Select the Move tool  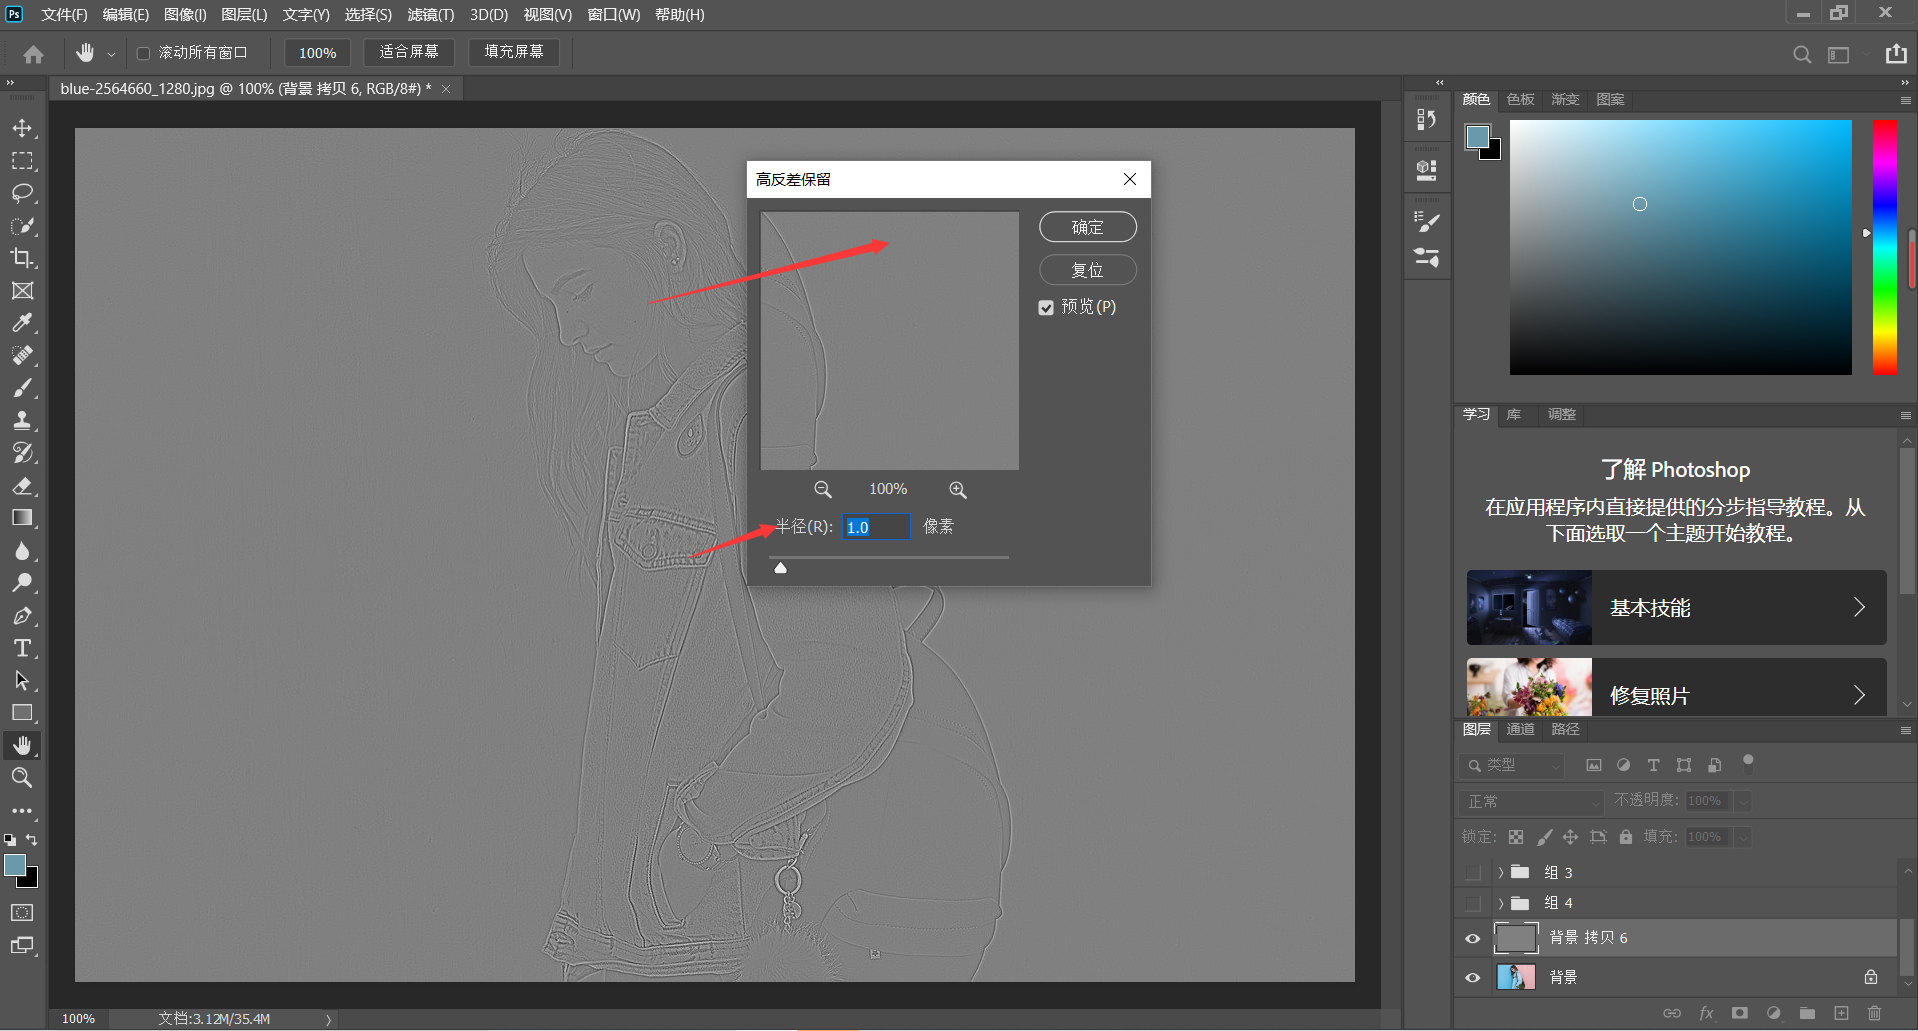click(x=22, y=129)
